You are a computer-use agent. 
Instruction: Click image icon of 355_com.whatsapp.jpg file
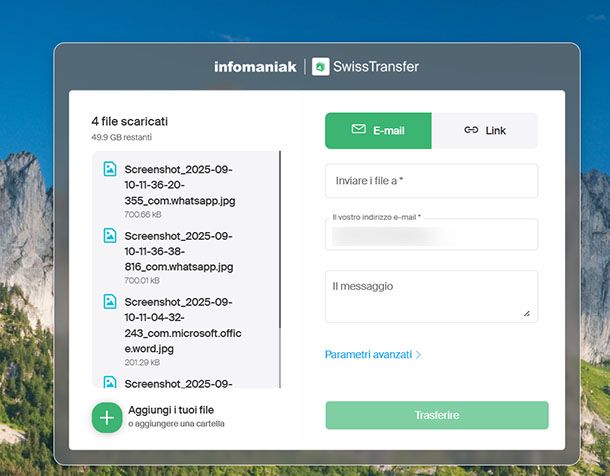(x=110, y=169)
